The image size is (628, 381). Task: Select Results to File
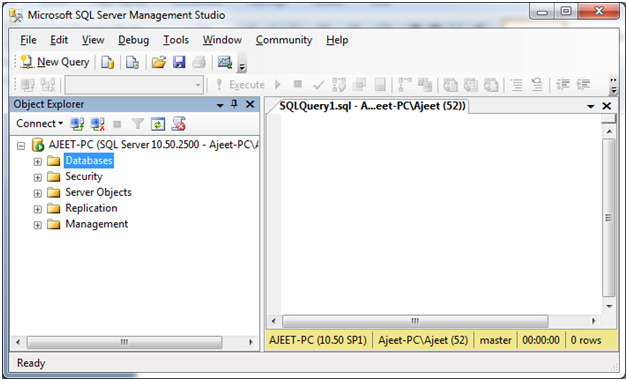click(x=491, y=85)
